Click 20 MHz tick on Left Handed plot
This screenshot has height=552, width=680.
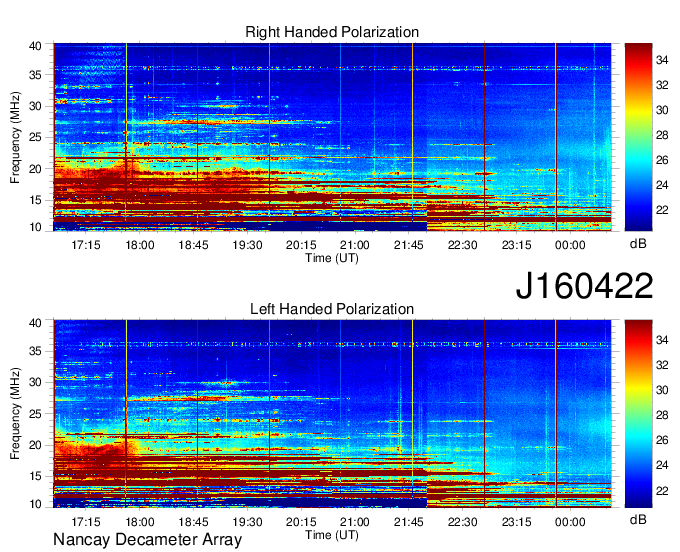tap(35, 445)
